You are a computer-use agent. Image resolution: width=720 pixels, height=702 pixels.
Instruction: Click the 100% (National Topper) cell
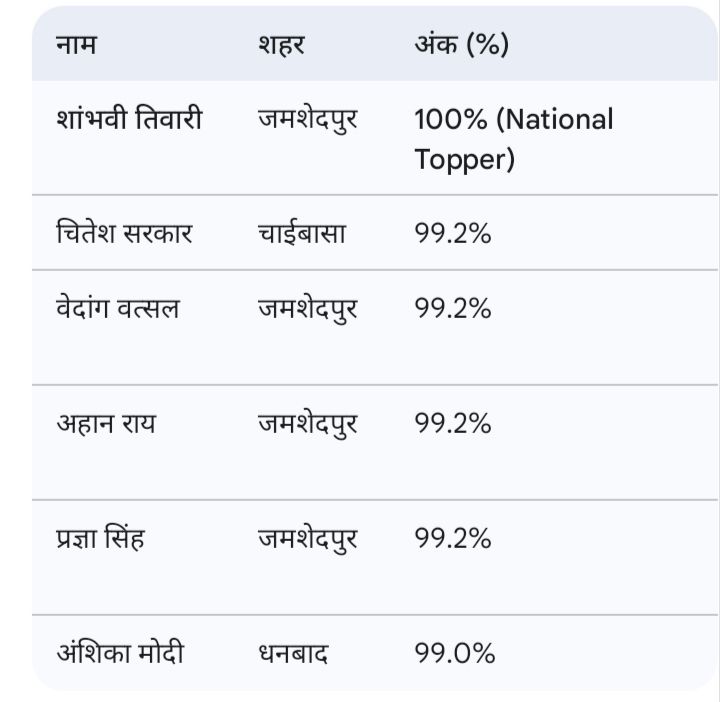tap(514, 139)
